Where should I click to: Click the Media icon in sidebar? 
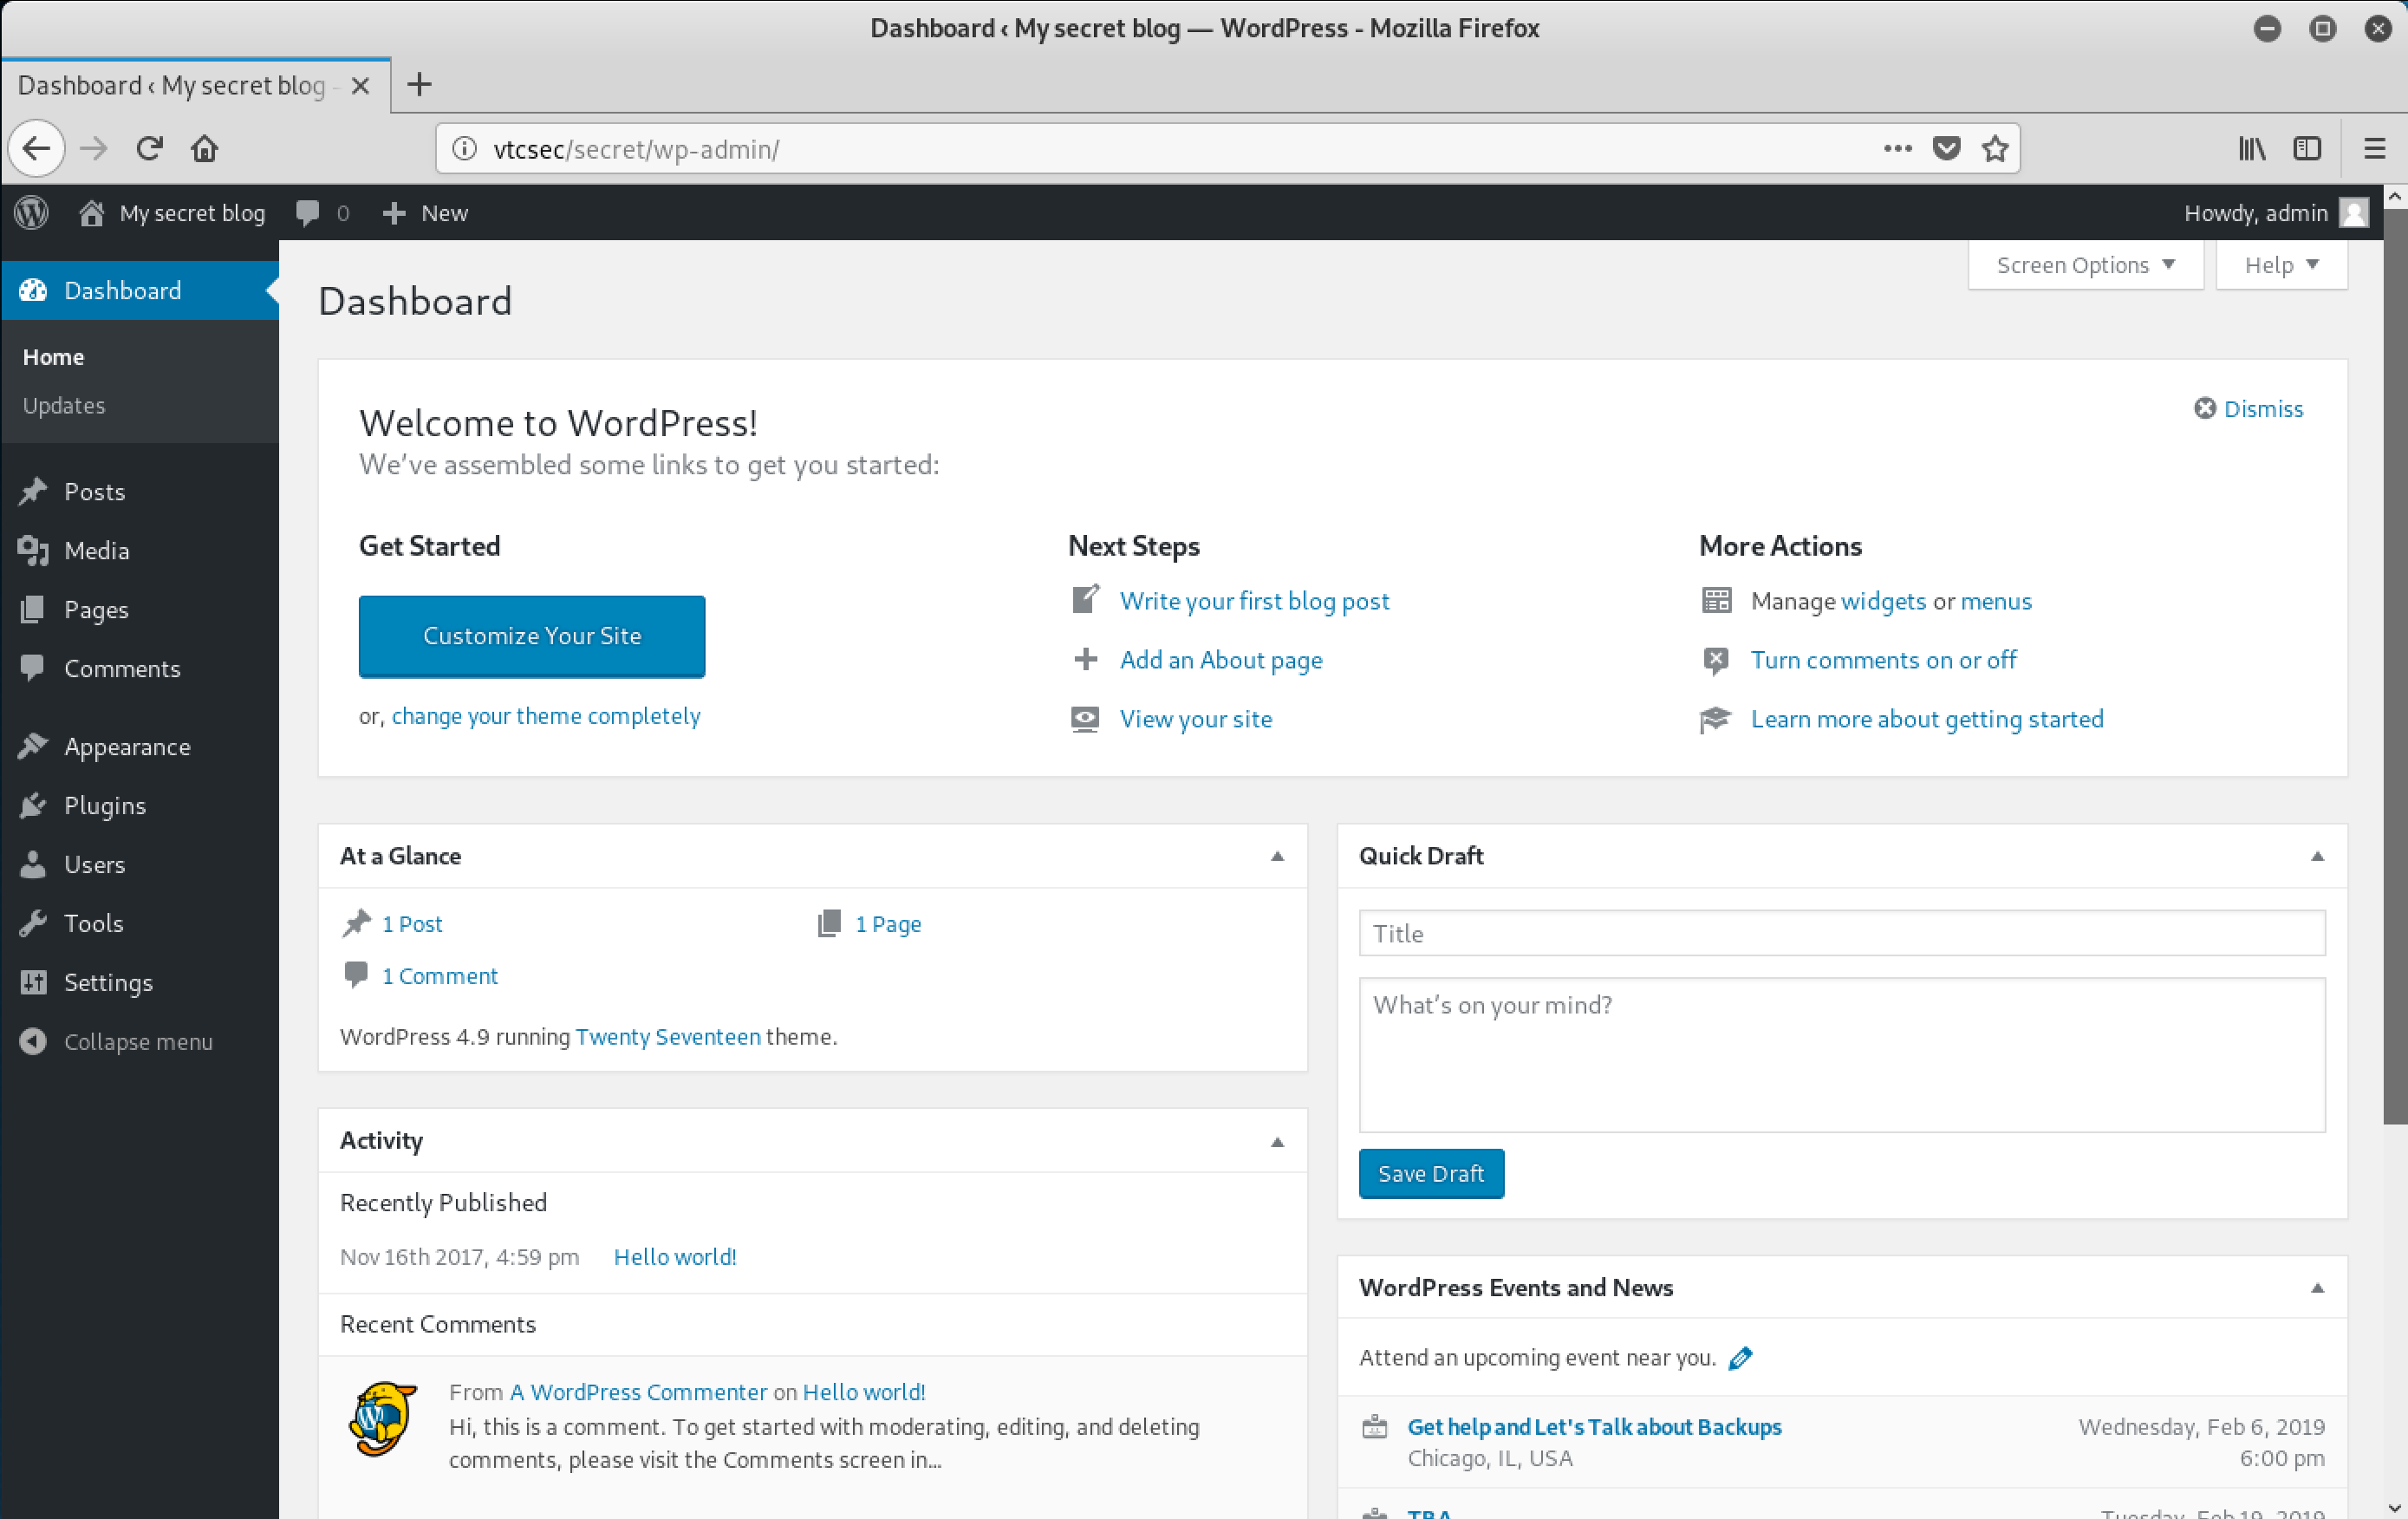tap(33, 550)
